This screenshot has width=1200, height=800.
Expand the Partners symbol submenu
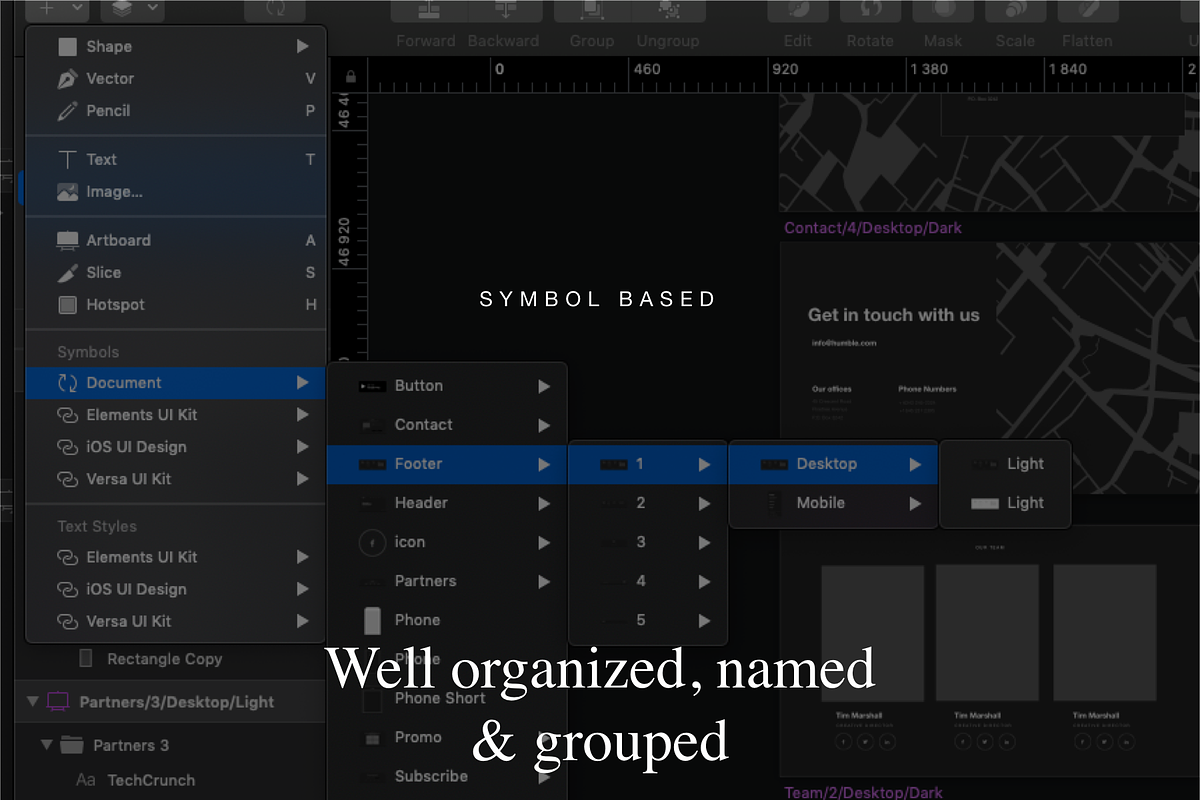tap(447, 581)
